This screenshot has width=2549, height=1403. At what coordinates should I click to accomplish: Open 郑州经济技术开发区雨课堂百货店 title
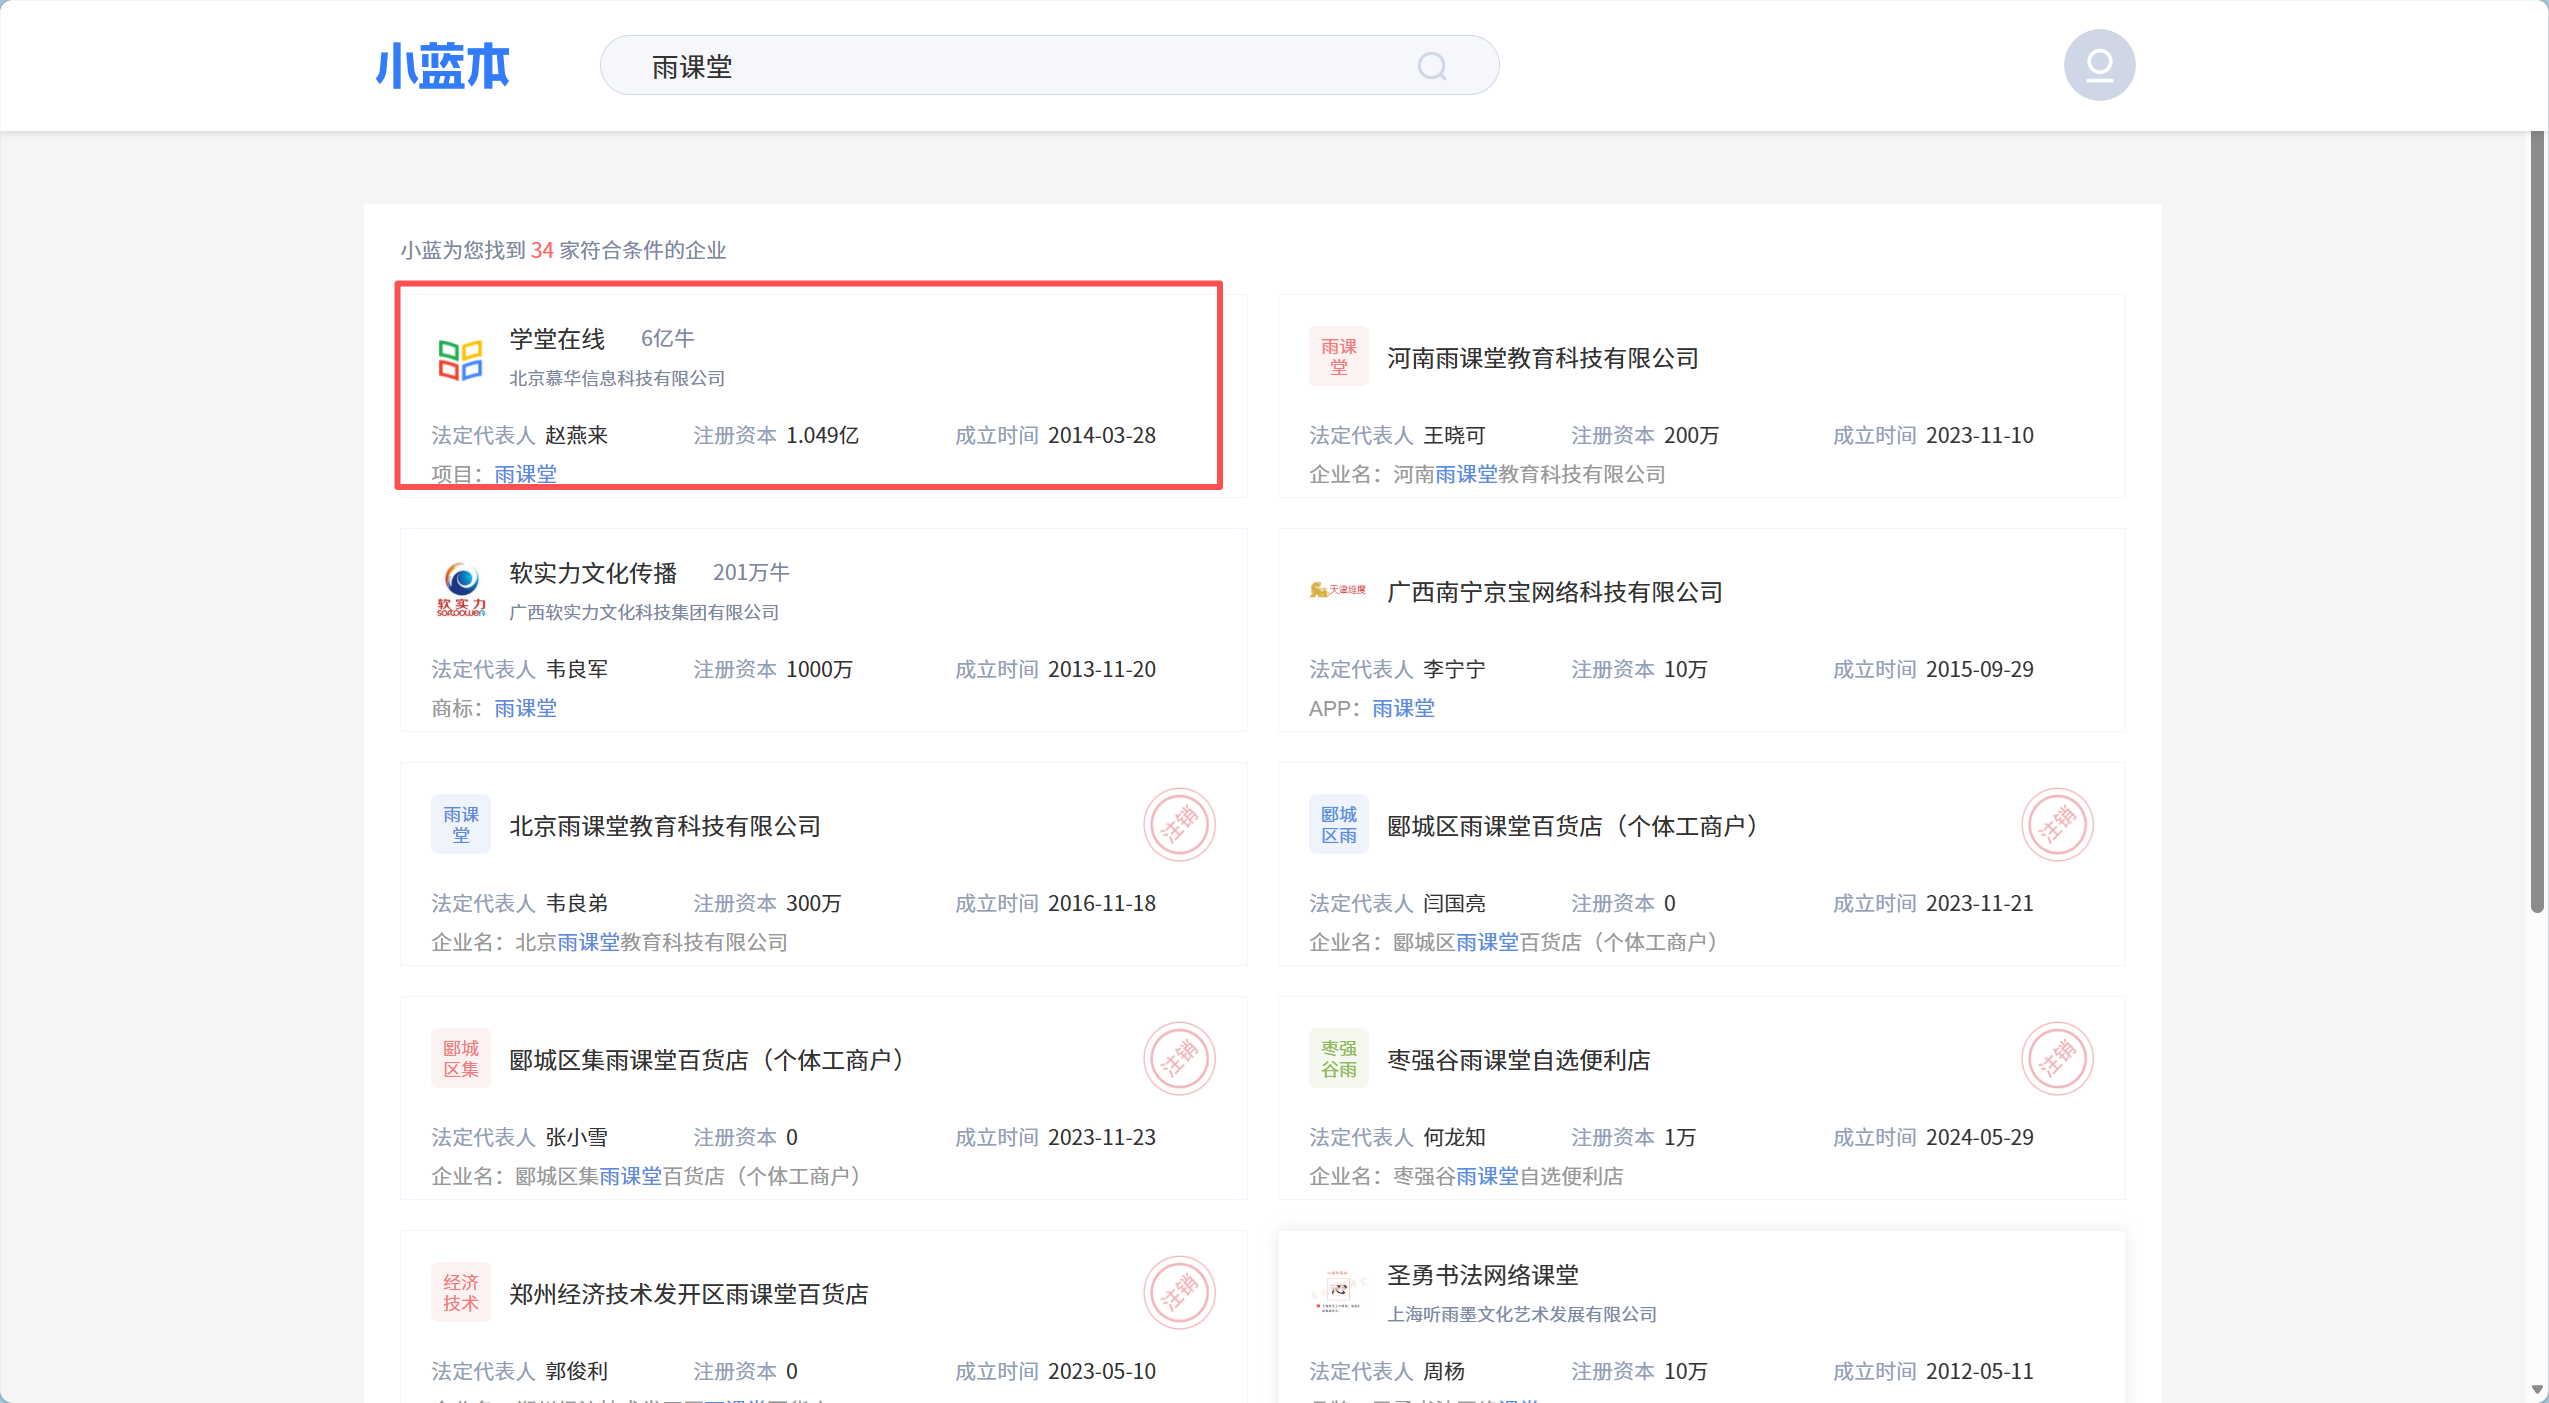point(689,1294)
